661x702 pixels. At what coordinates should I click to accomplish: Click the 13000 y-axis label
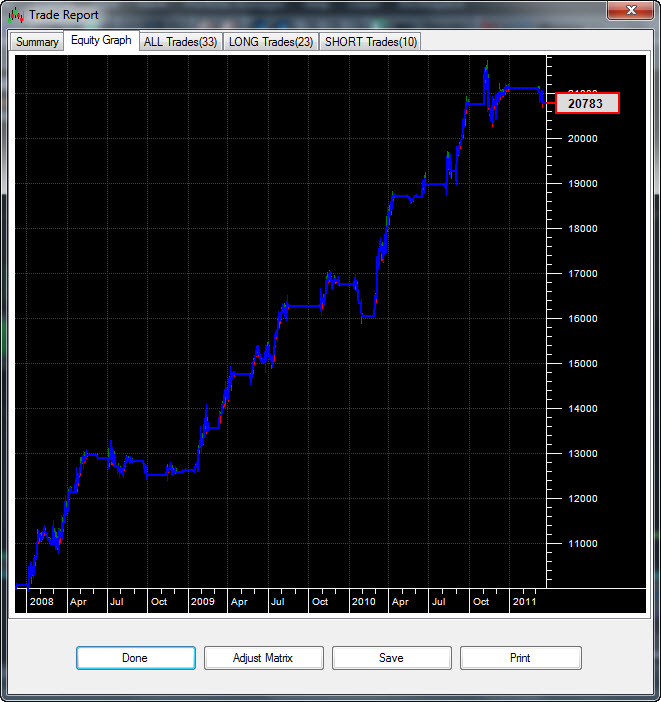click(x=582, y=454)
